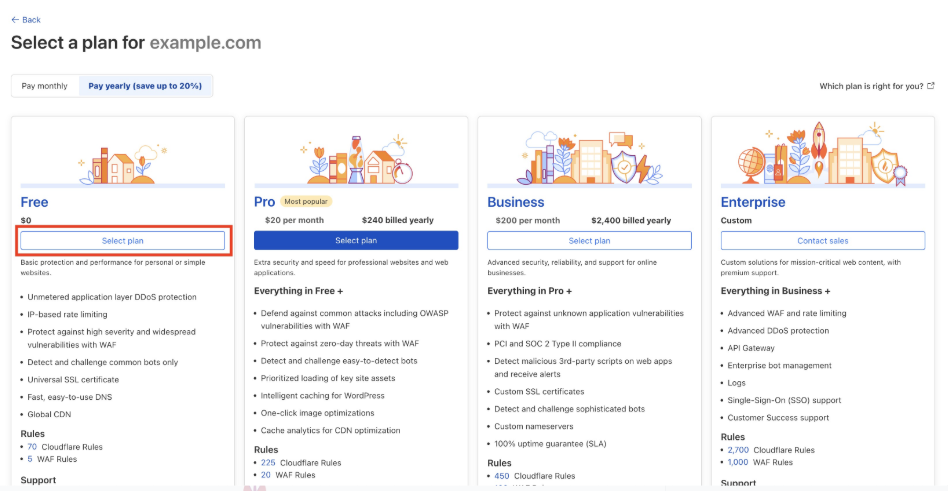Select the Business plan button

pos(589,240)
